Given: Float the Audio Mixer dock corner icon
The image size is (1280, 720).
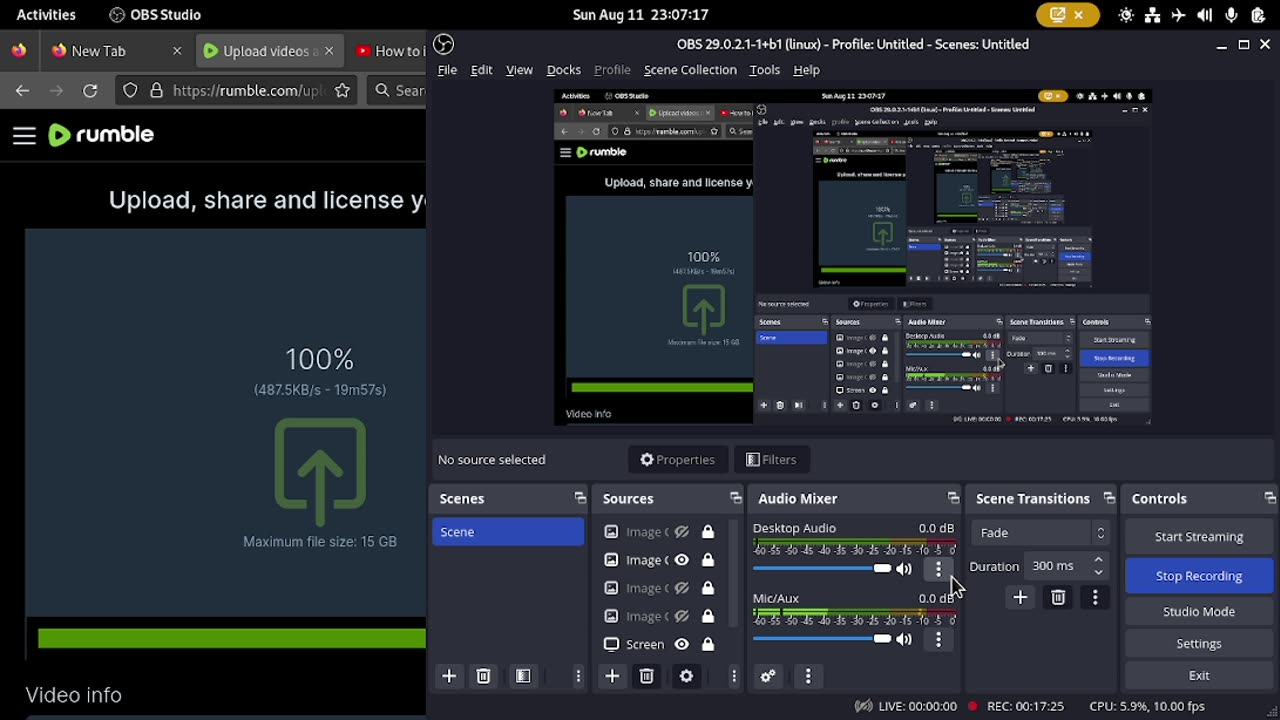Looking at the screenshot, I should (953, 498).
